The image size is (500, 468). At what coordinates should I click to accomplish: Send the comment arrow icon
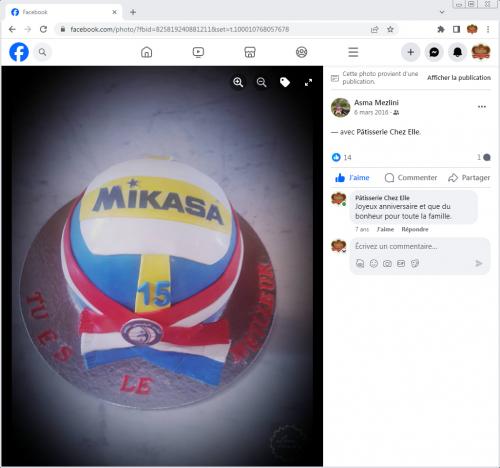click(x=479, y=264)
